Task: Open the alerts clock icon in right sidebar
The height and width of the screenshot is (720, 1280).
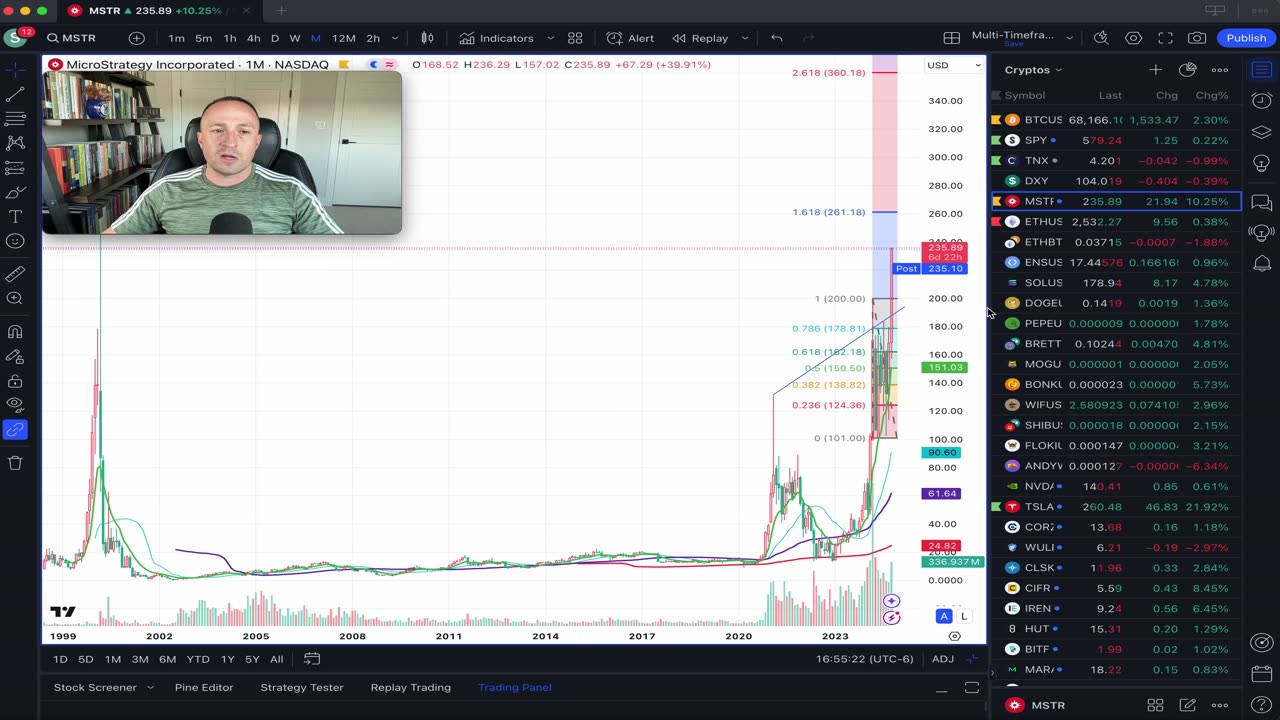Action: point(1262,100)
